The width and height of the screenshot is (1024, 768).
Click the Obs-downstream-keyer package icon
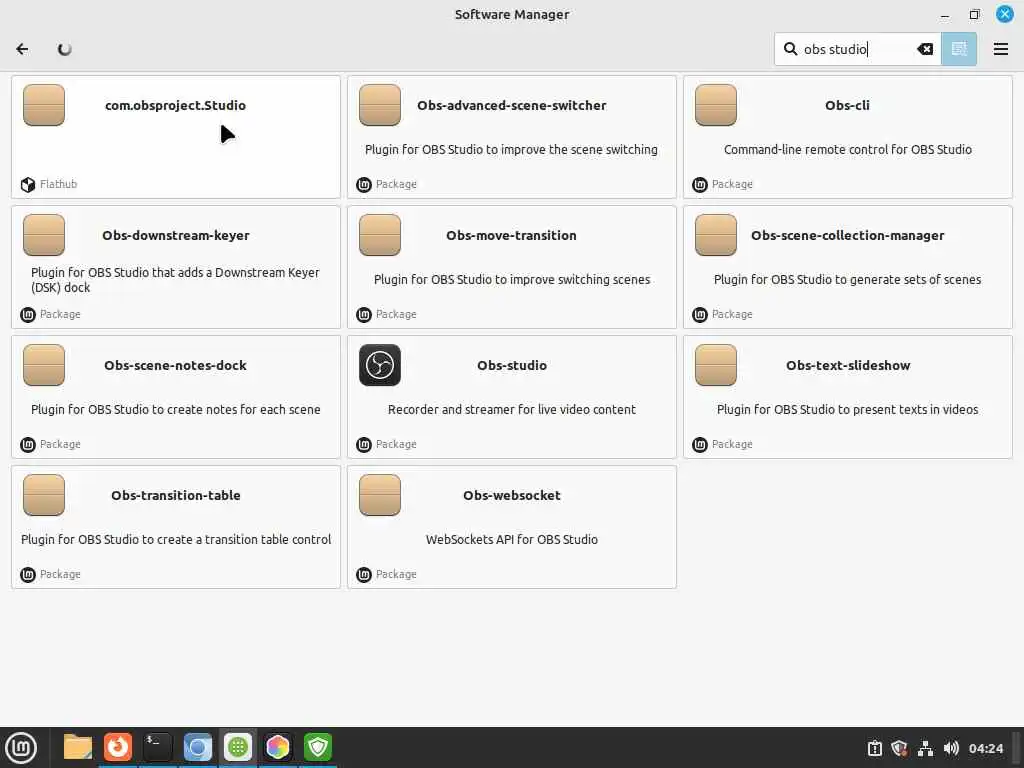click(44, 235)
